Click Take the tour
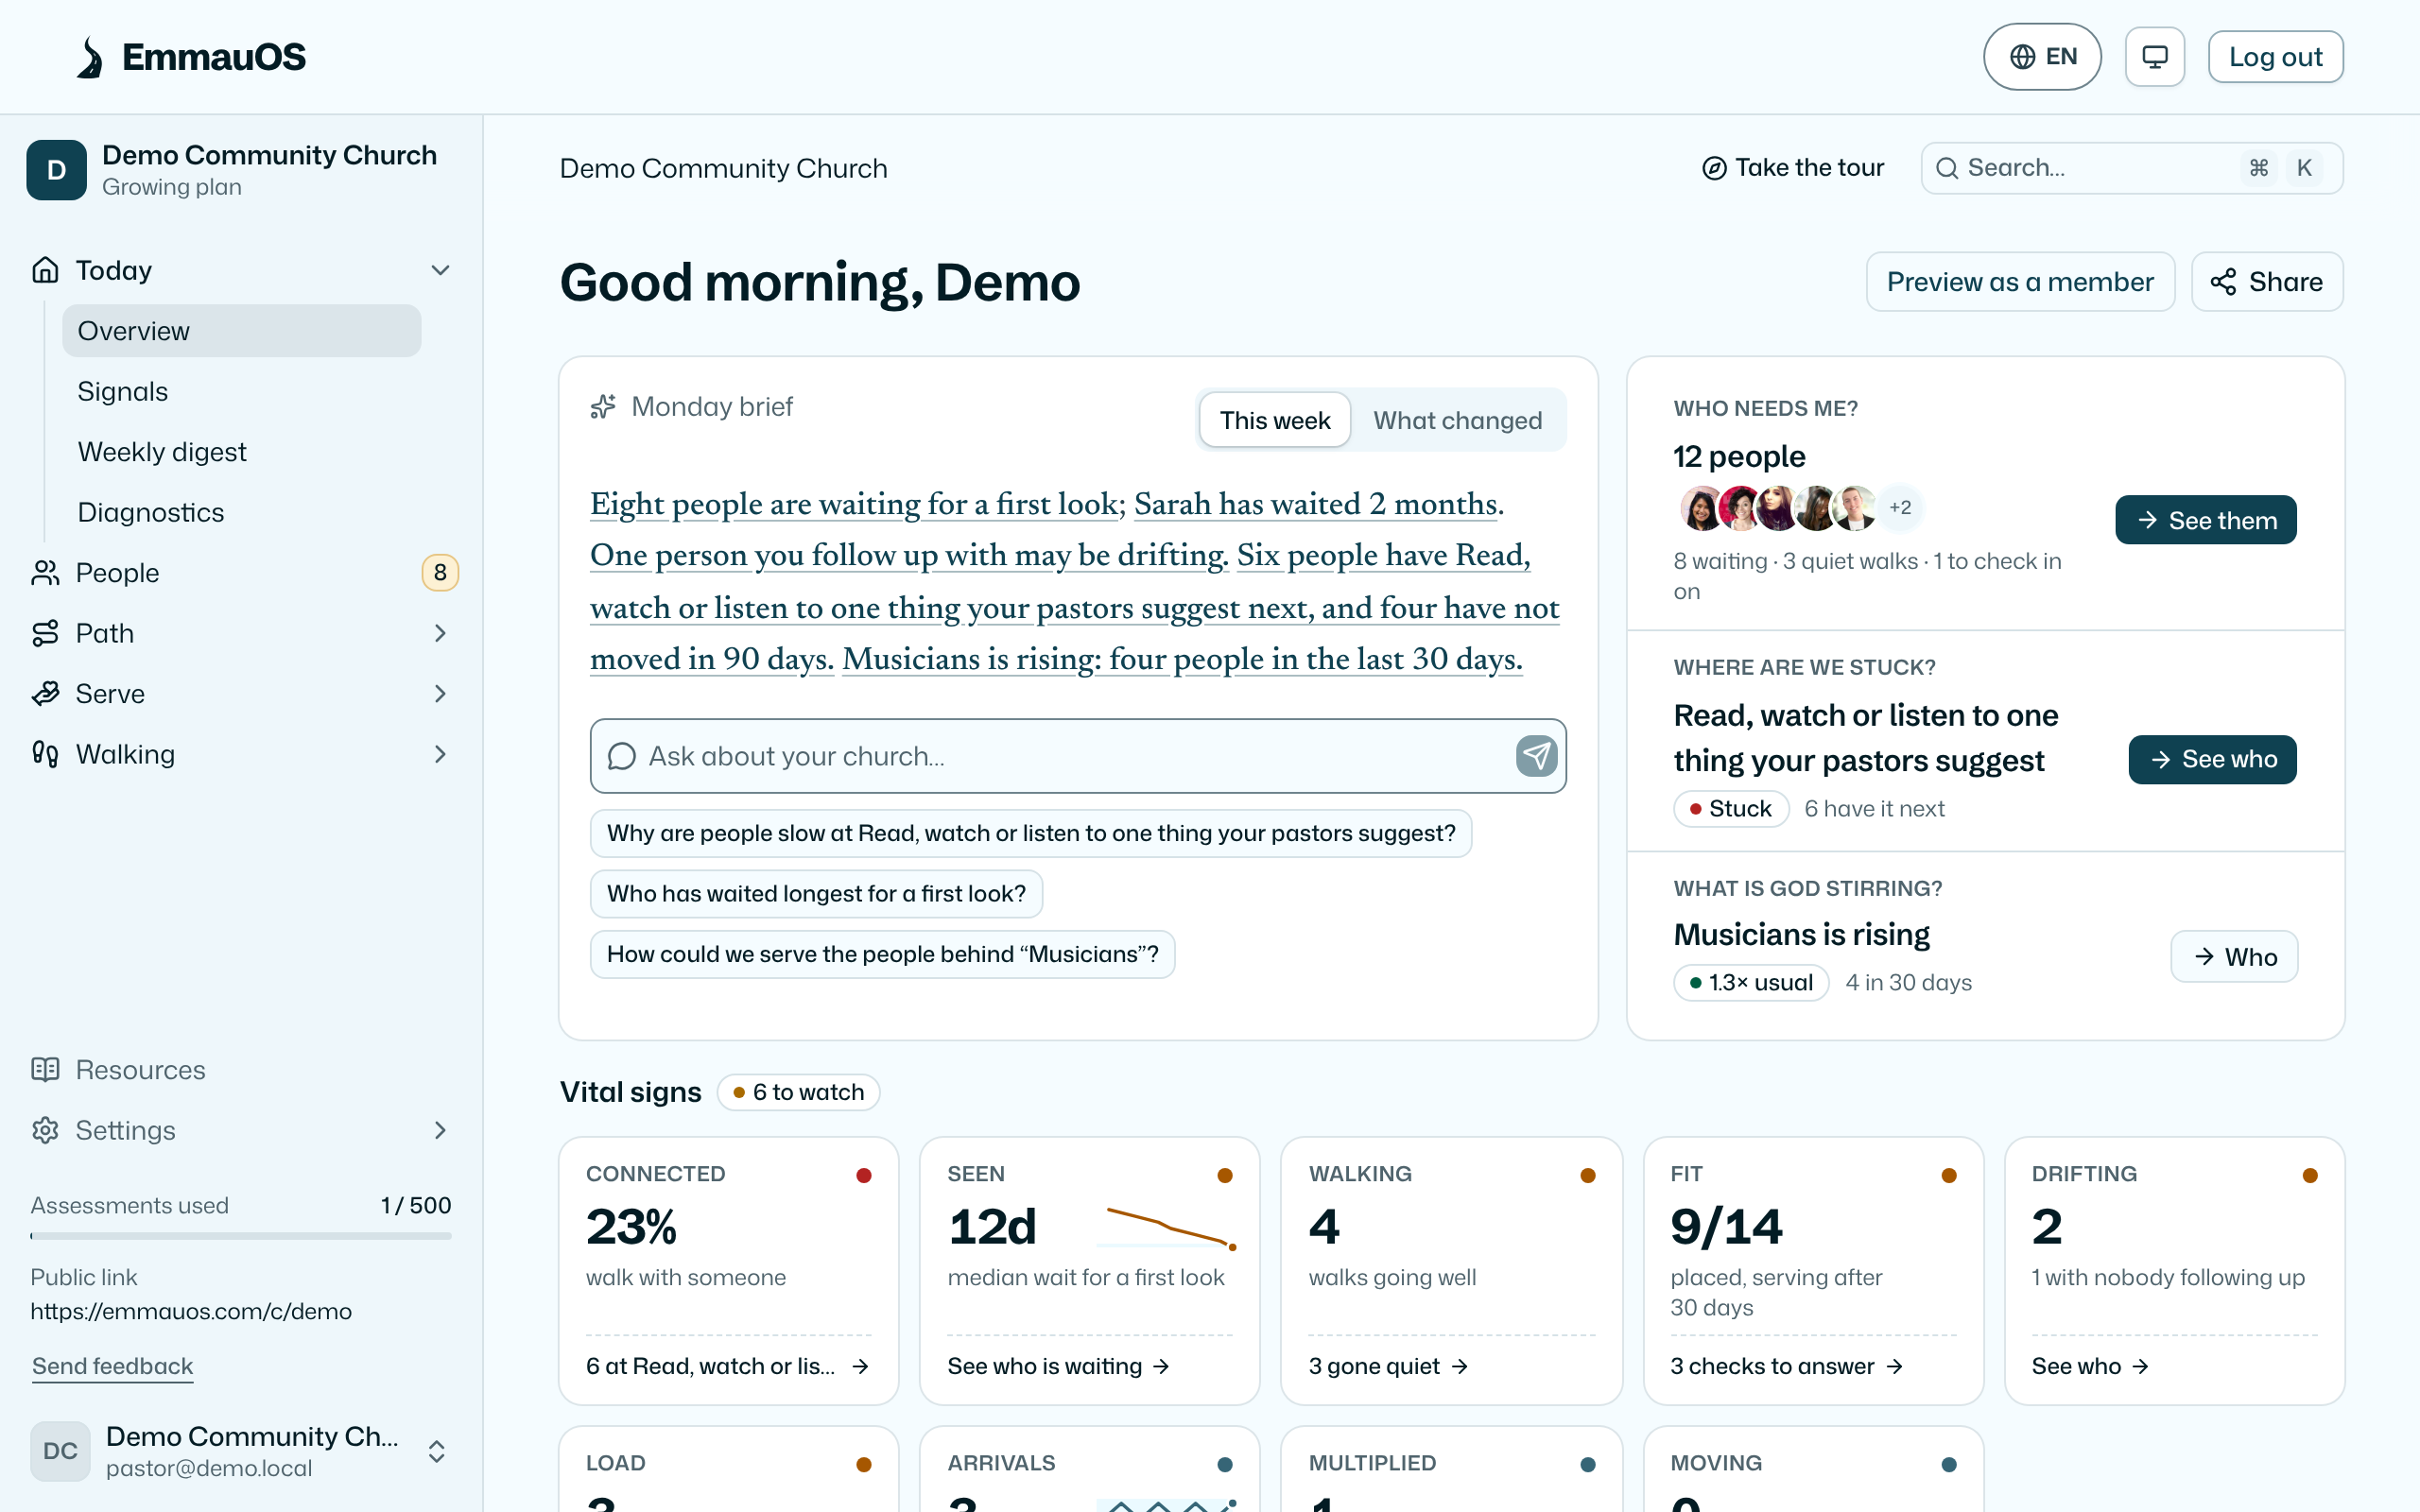The height and width of the screenshot is (1512, 2420). (x=1793, y=168)
